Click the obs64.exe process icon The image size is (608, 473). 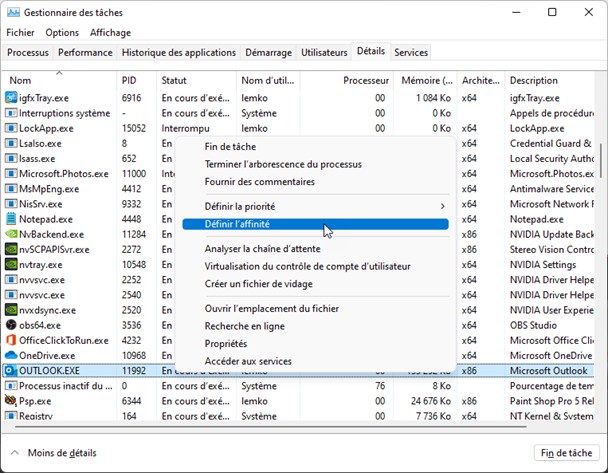(10, 324)
